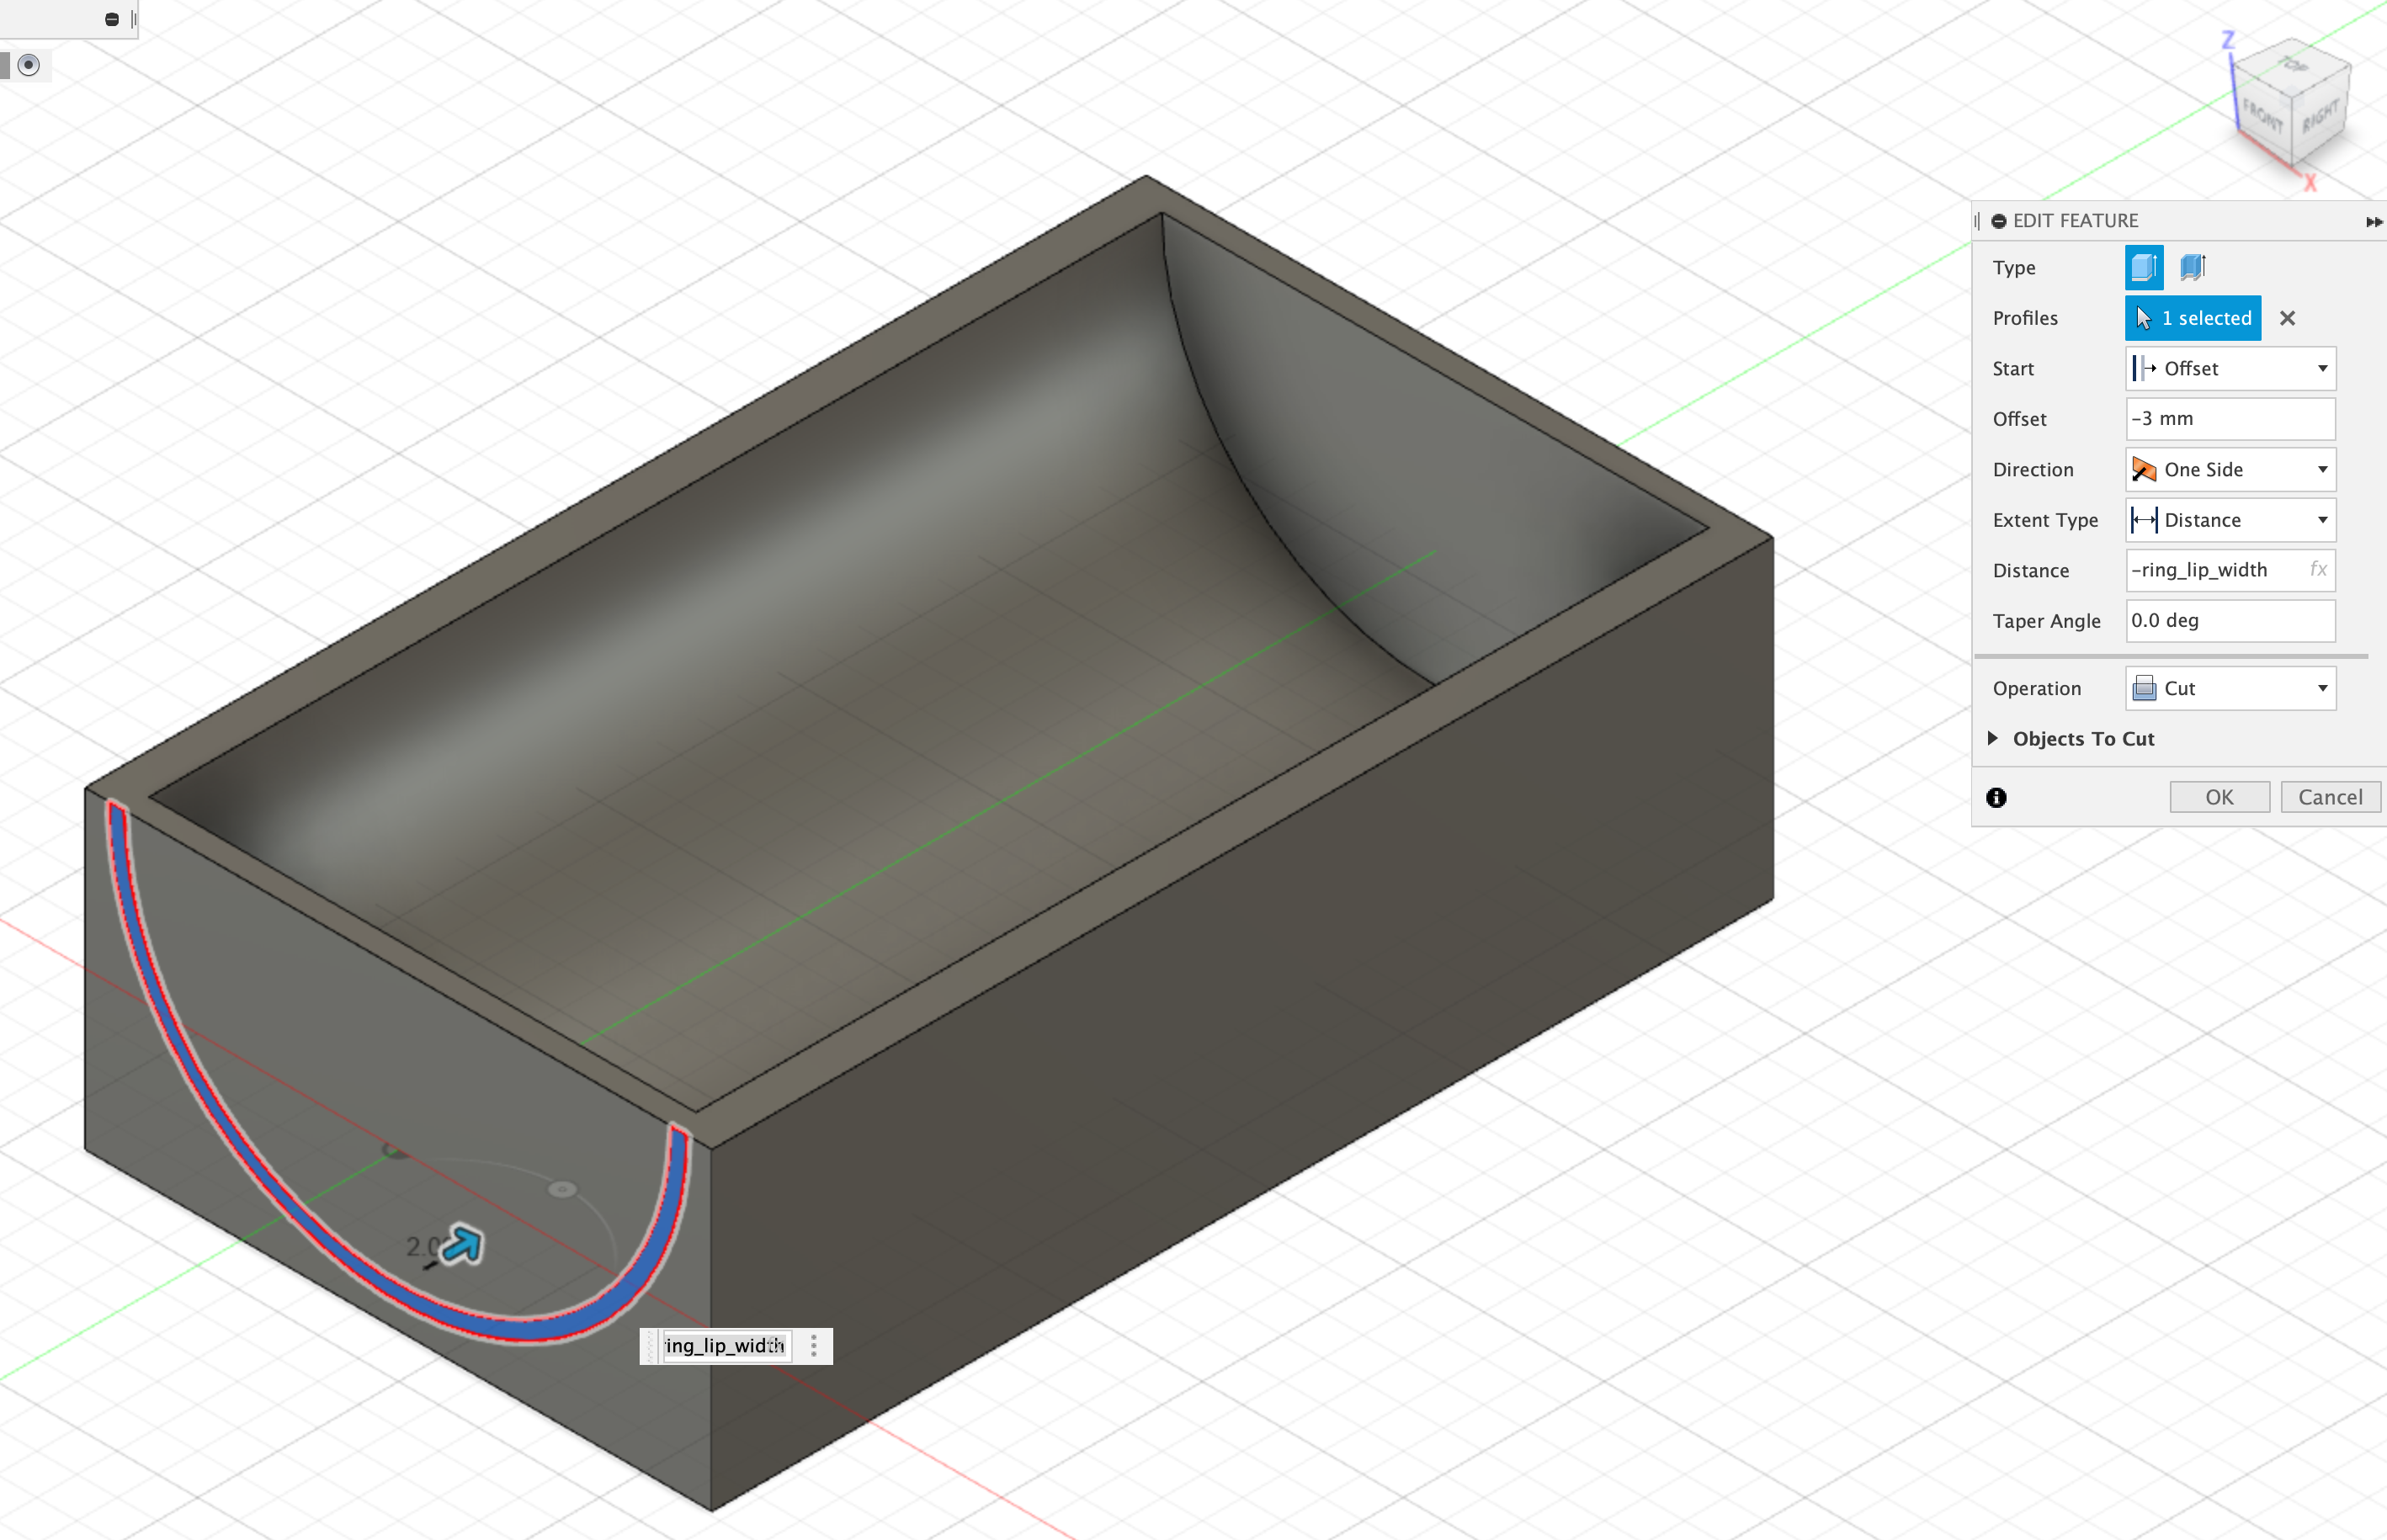Deselect profiles using the X next to '1 selected'
Image resolution: width=2387 pixels, height=1540 pixels.
coord(2288,318)
